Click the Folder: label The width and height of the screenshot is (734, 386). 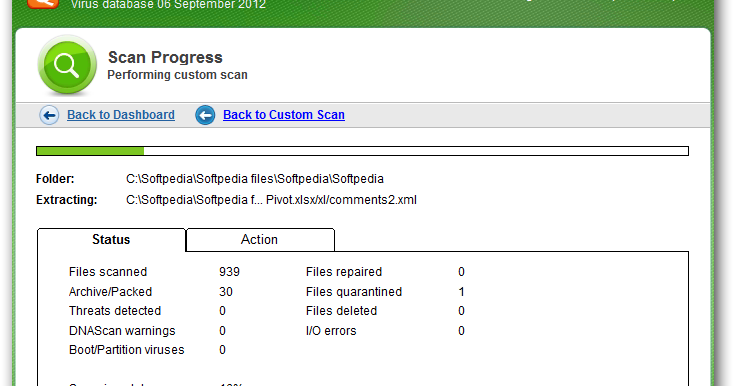click(55, 179)
